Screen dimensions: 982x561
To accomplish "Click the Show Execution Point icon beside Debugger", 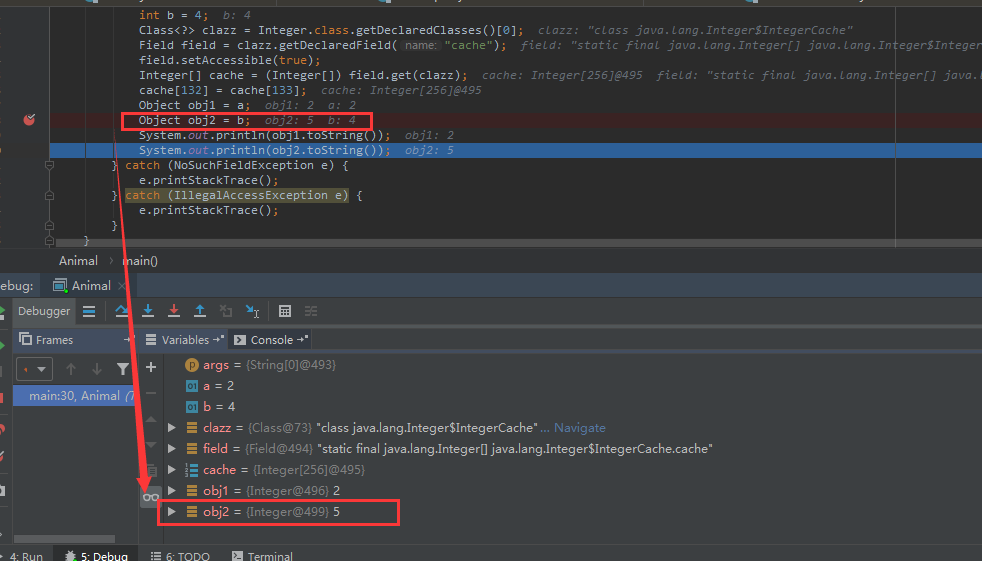I will click(89, 311).
